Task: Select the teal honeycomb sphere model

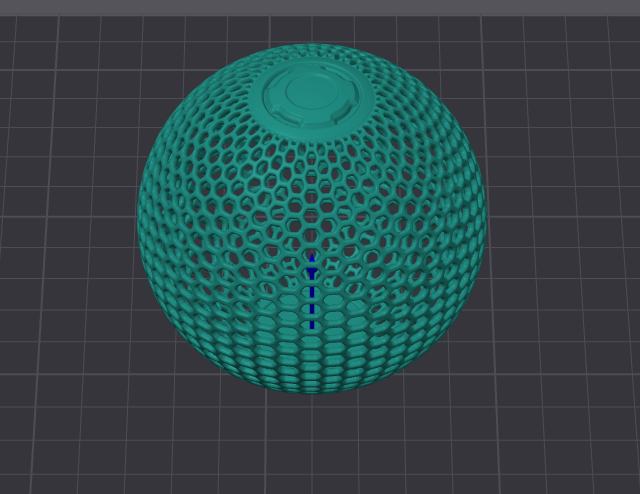Action: tap(311, 219)
